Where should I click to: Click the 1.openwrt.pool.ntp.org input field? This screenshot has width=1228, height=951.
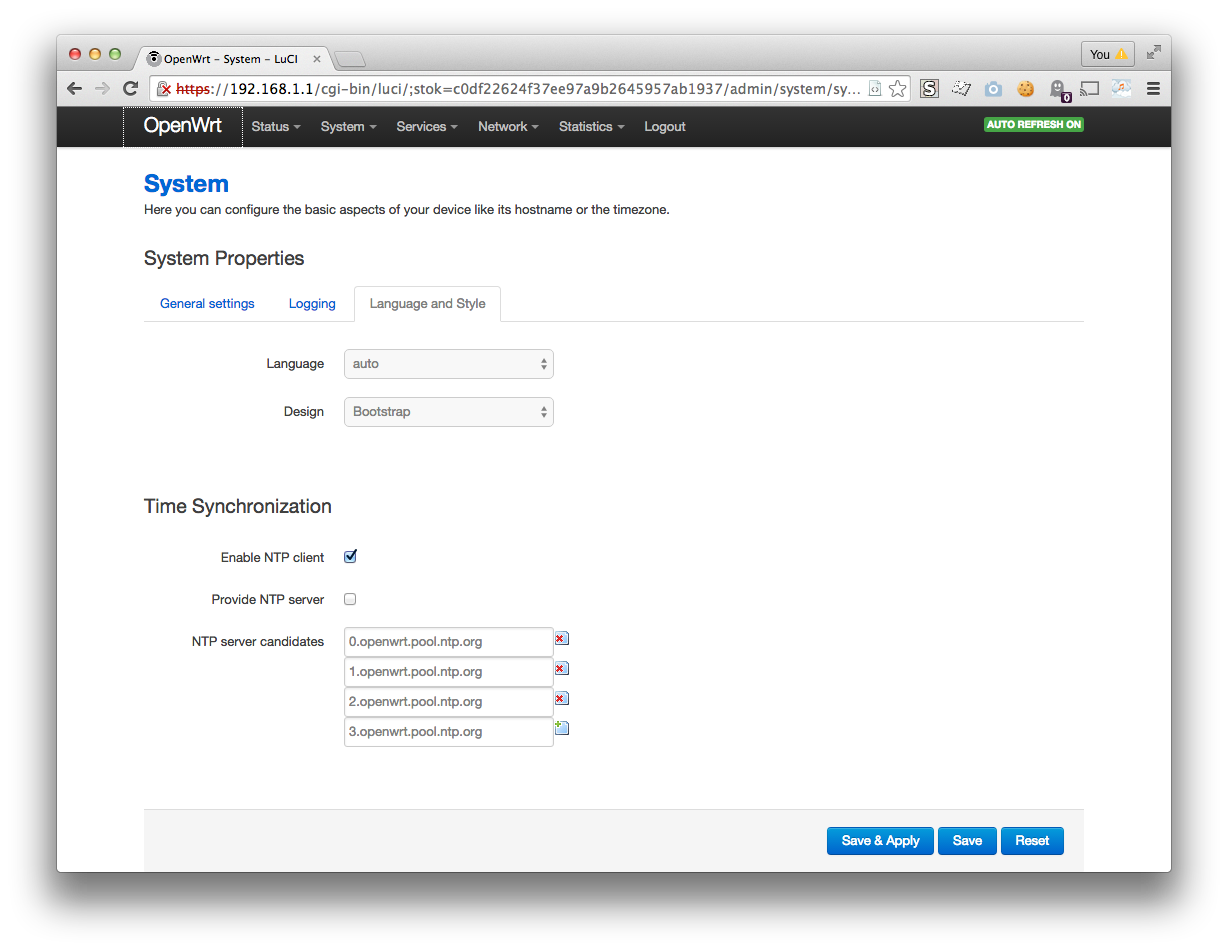click(x=448, y=672)
